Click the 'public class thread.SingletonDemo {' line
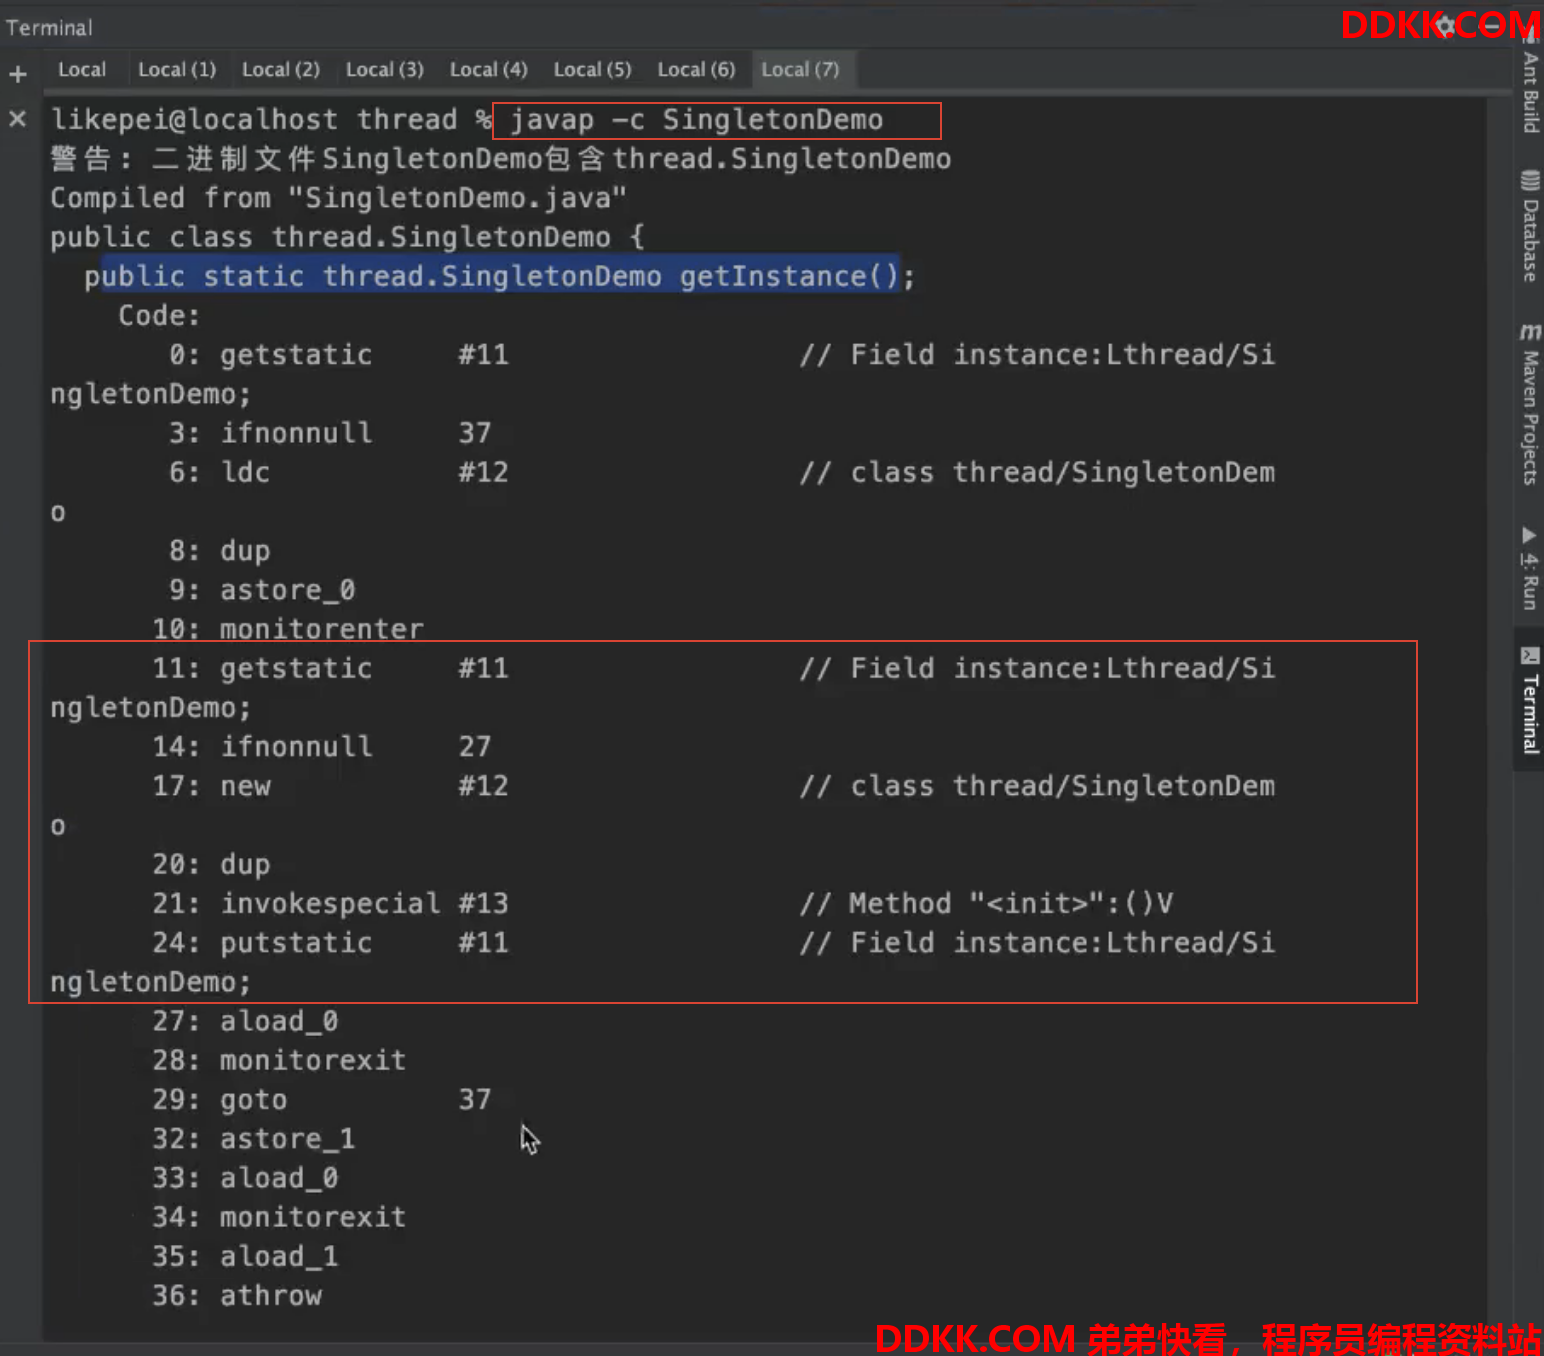 (348, 237)
